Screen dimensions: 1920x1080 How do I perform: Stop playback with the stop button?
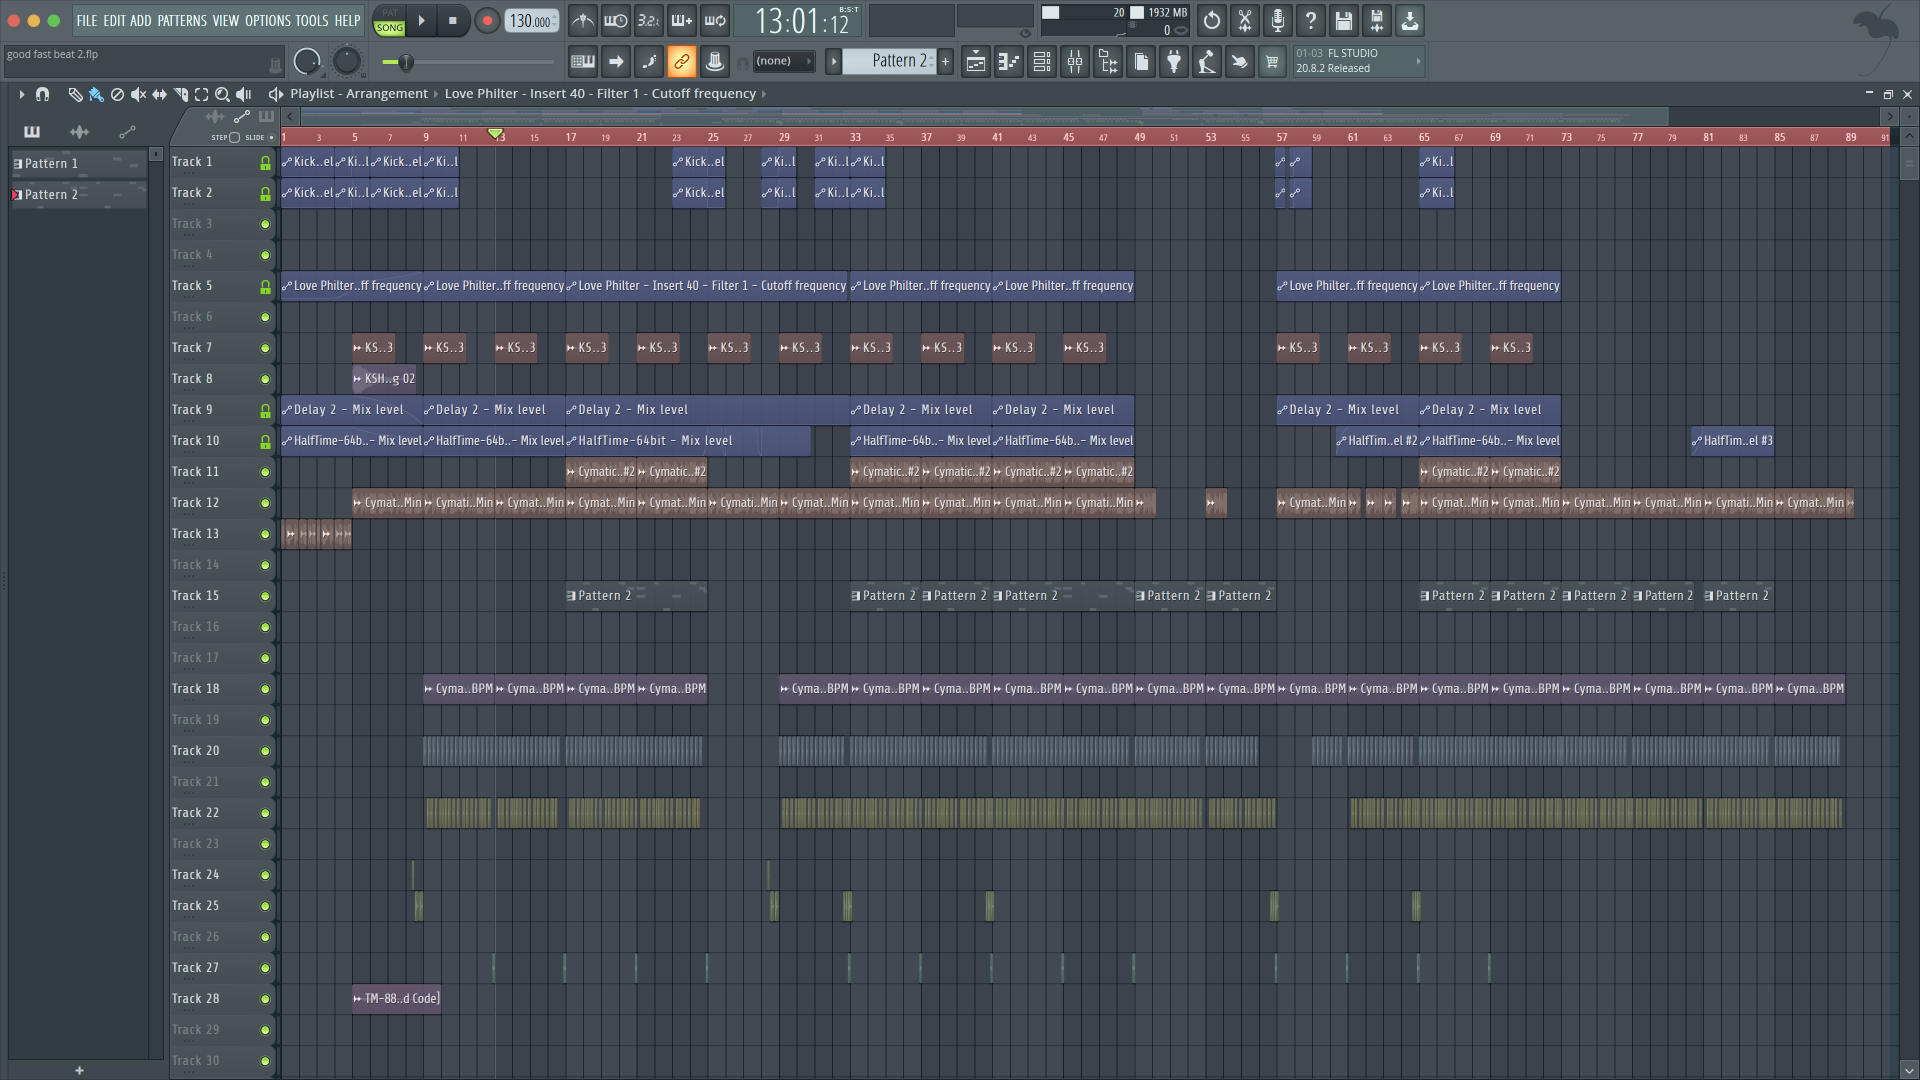453,20
